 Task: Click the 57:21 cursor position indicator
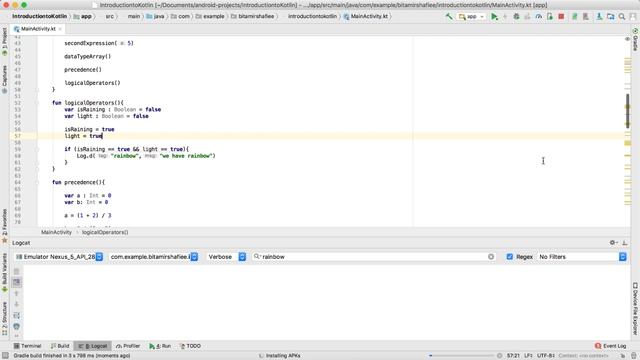point(513,356)
